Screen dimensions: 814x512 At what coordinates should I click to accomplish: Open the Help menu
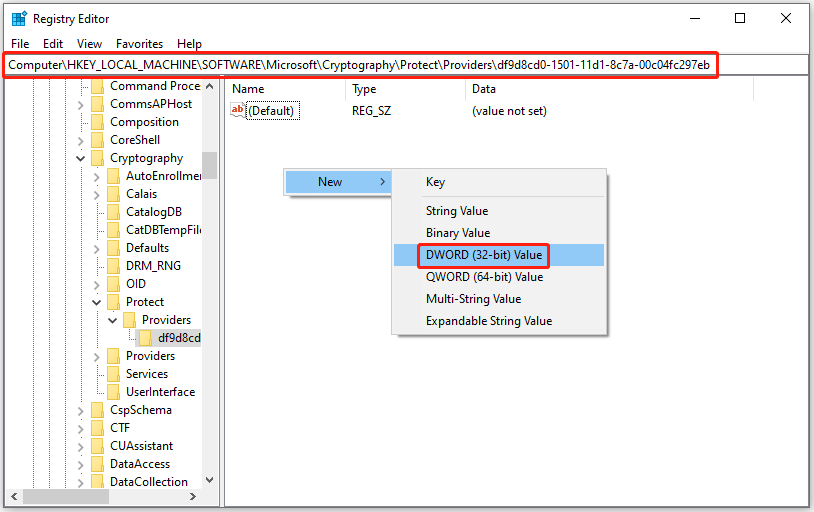click(x=189, y=44)
